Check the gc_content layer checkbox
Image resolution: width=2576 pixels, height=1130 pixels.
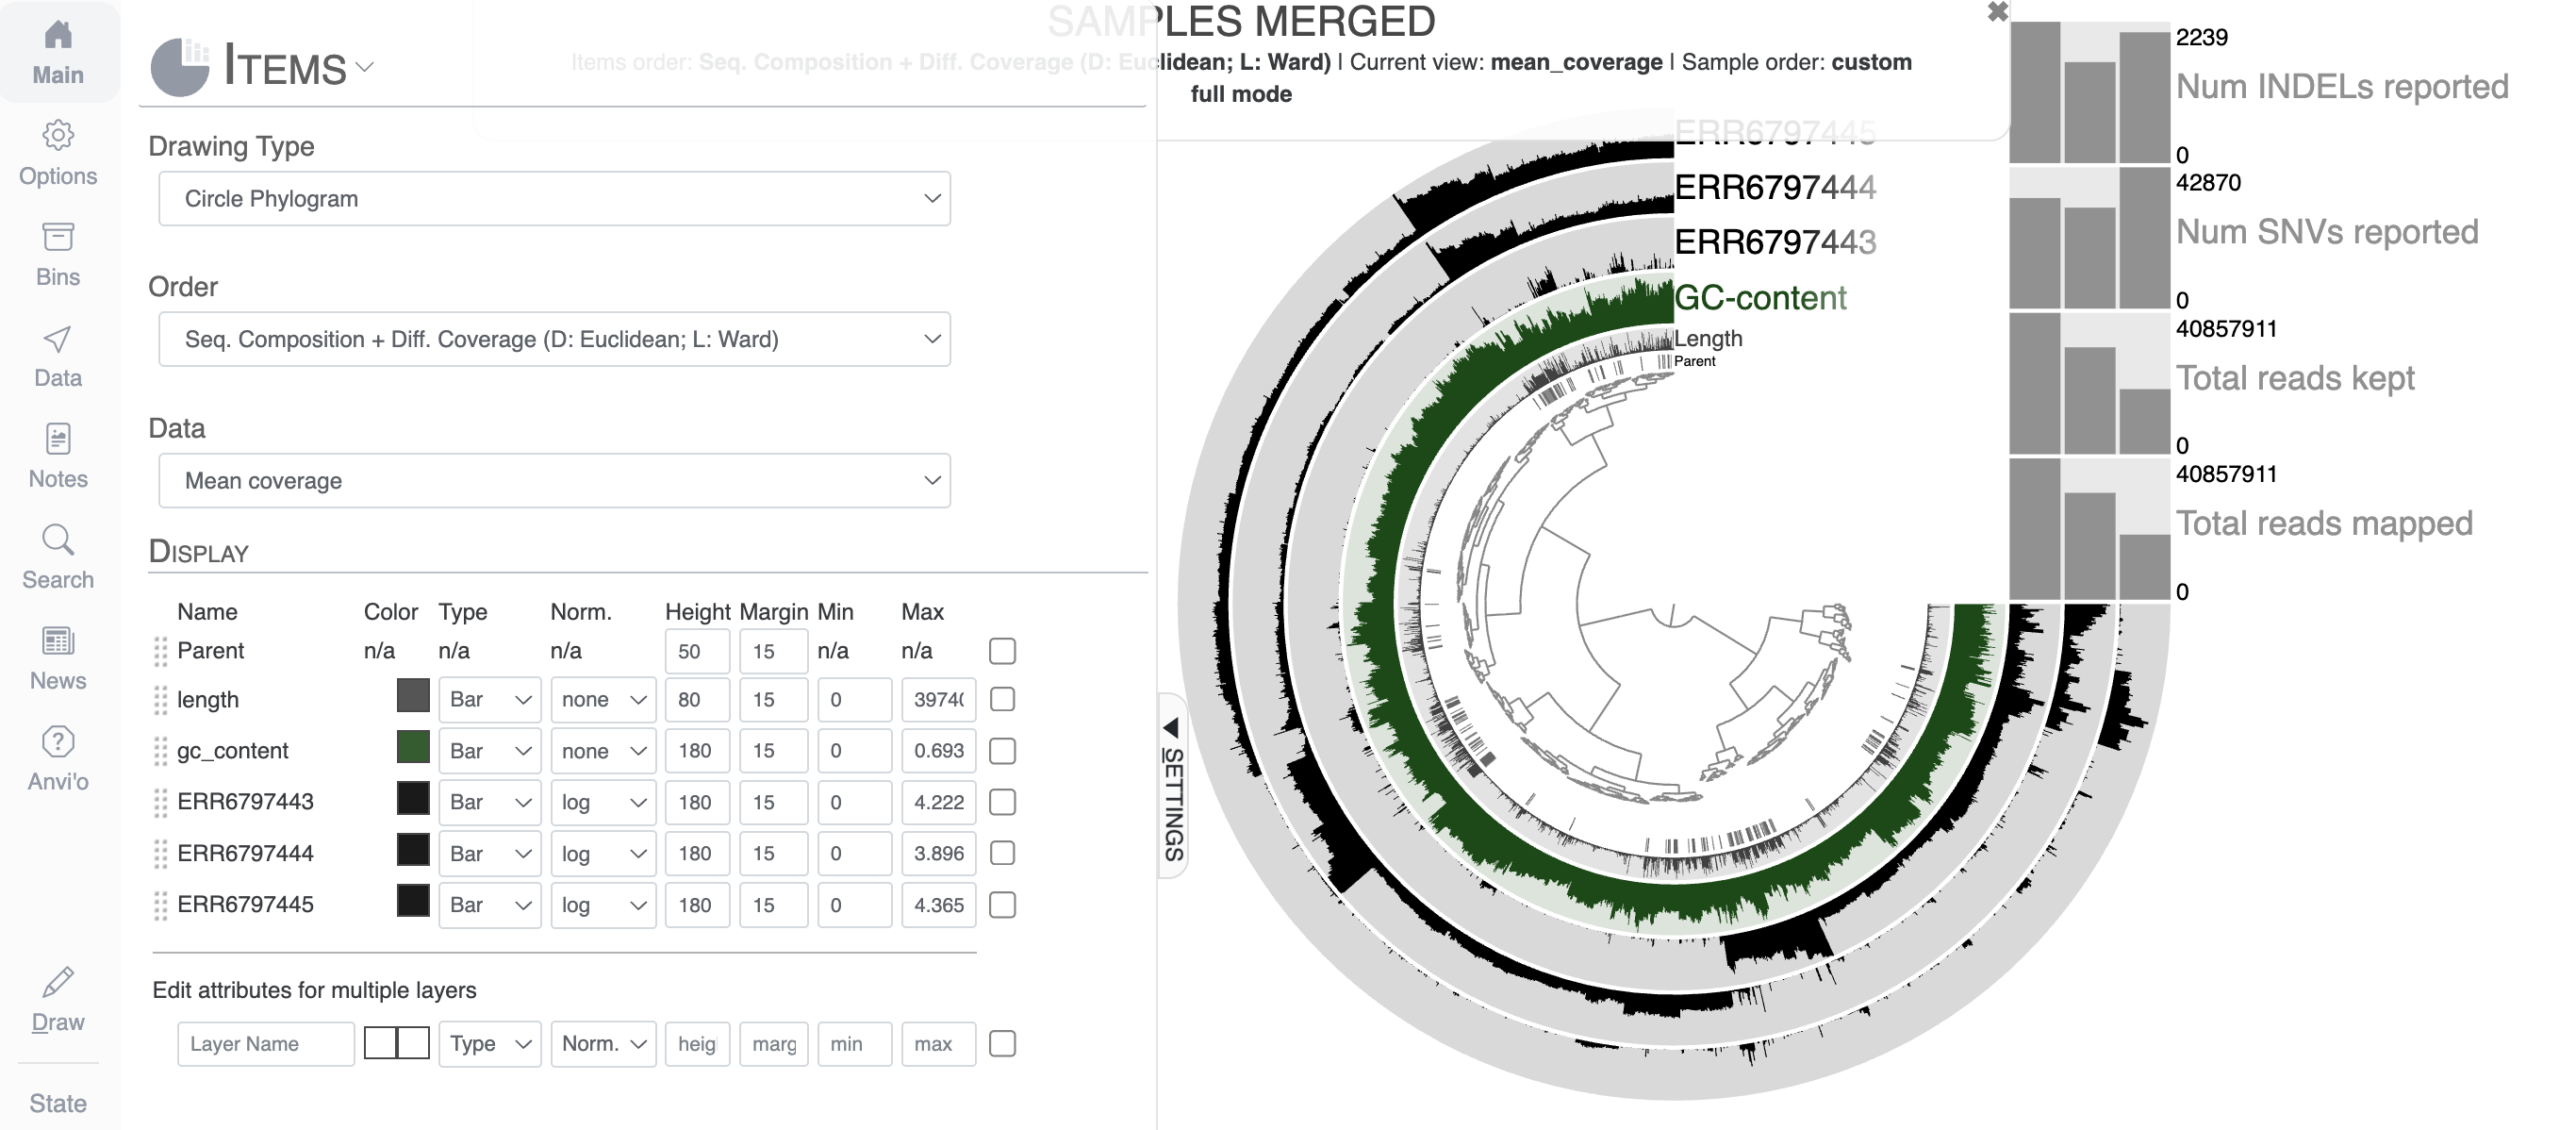coord(1002,751)
